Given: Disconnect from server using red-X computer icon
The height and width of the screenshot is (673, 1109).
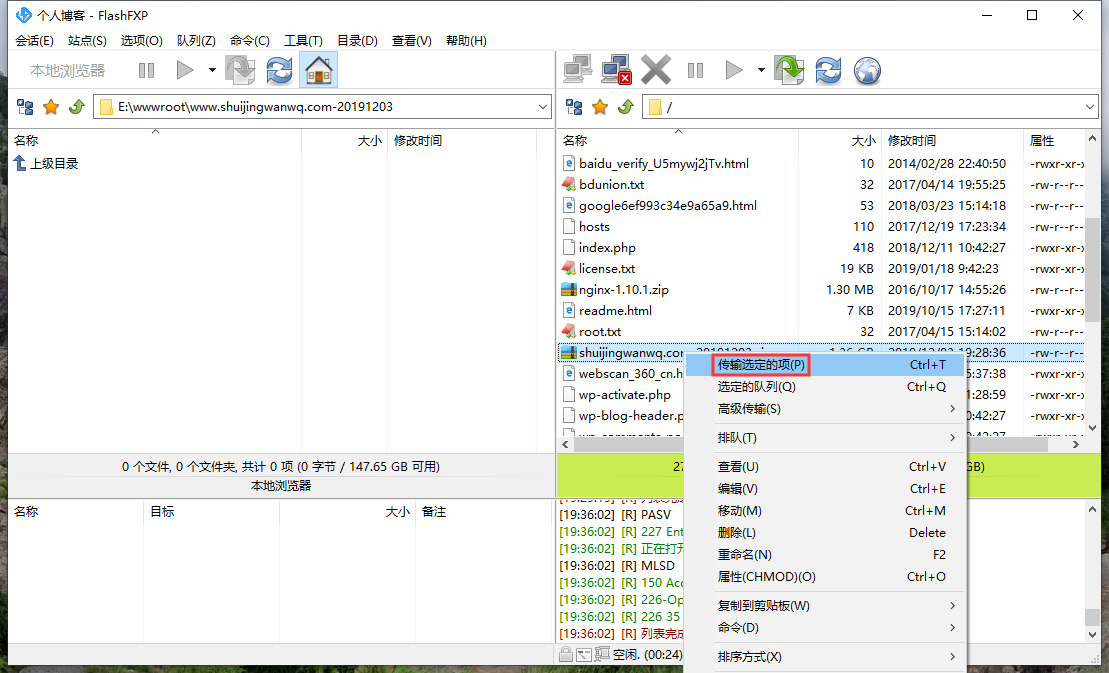Looking at the screenshot, I should [x=616, y=70].
